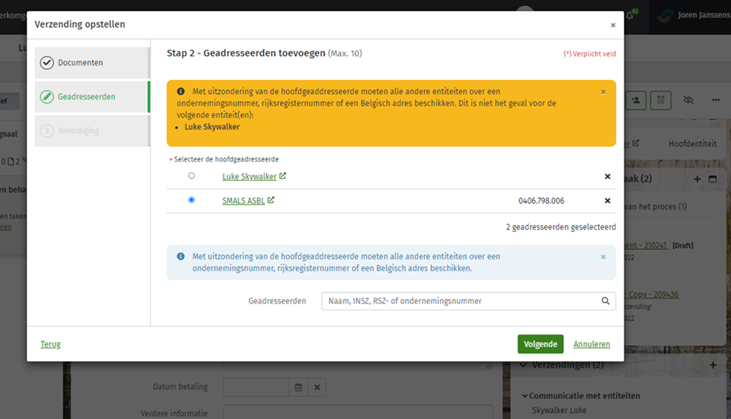Focus the Datum betaling date field

click(256, 387)
